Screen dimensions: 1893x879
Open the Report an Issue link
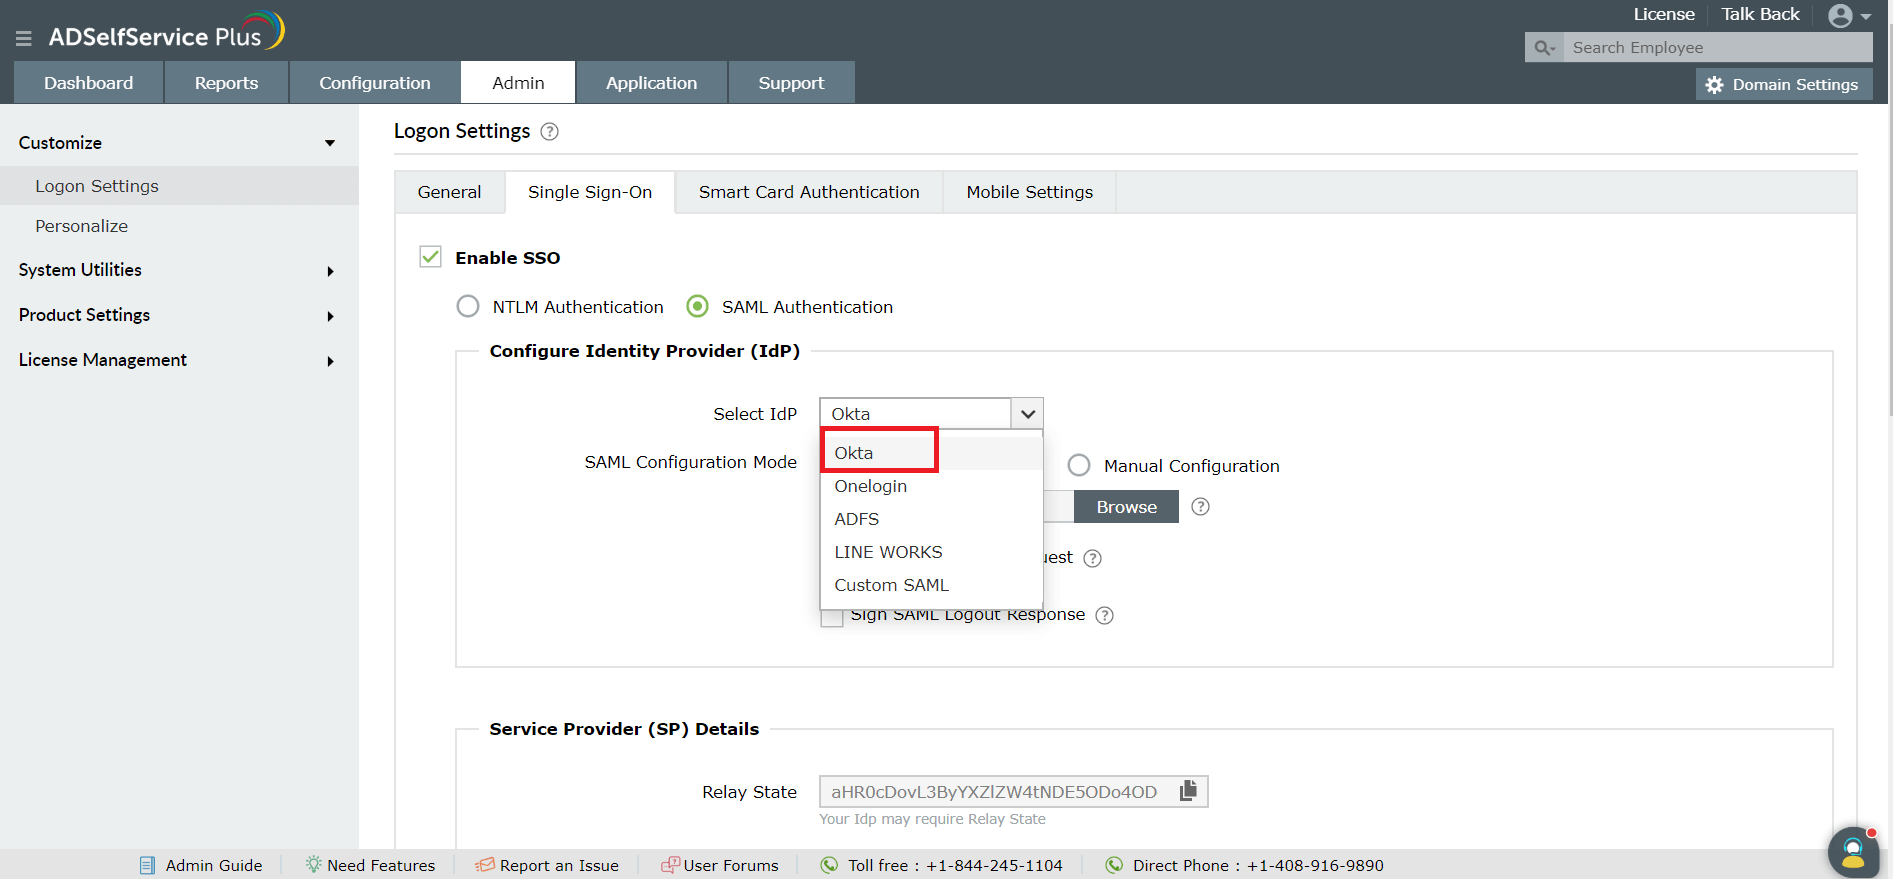pyautogui.click(x=559, y=866)
